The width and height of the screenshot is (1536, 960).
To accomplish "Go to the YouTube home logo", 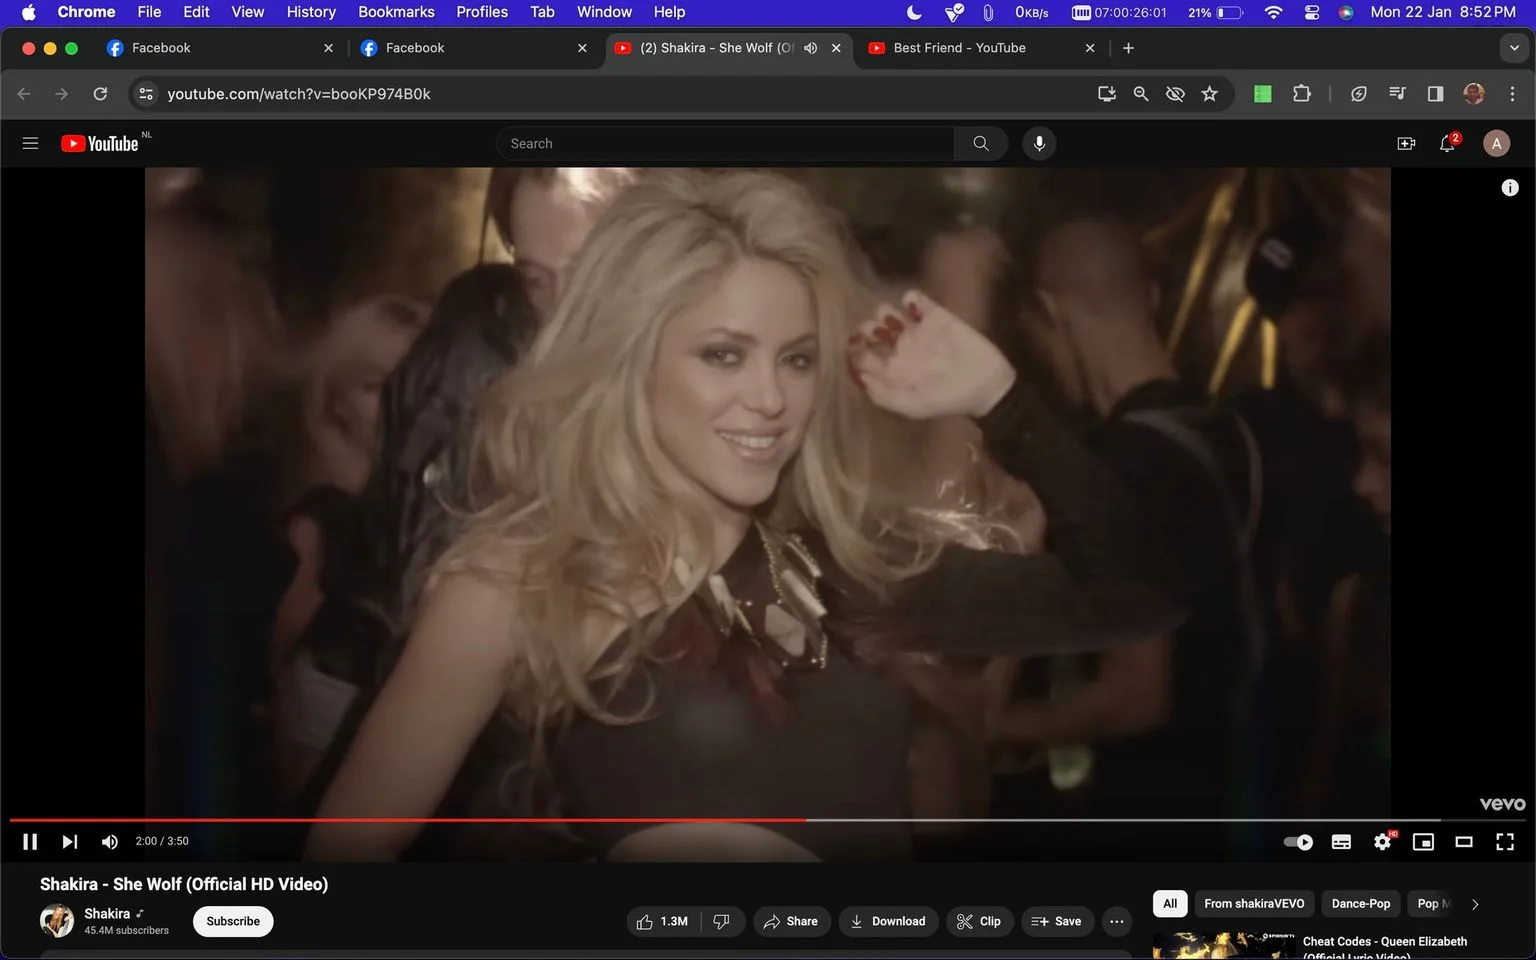I will coord(100,144).
